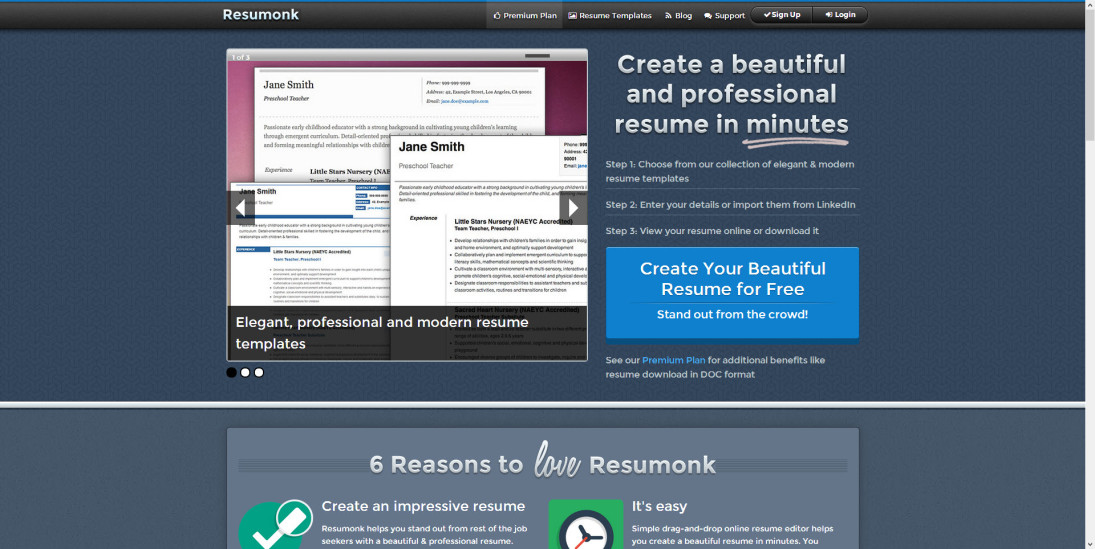Open the Premium Plan nav item

coord(524,15)
